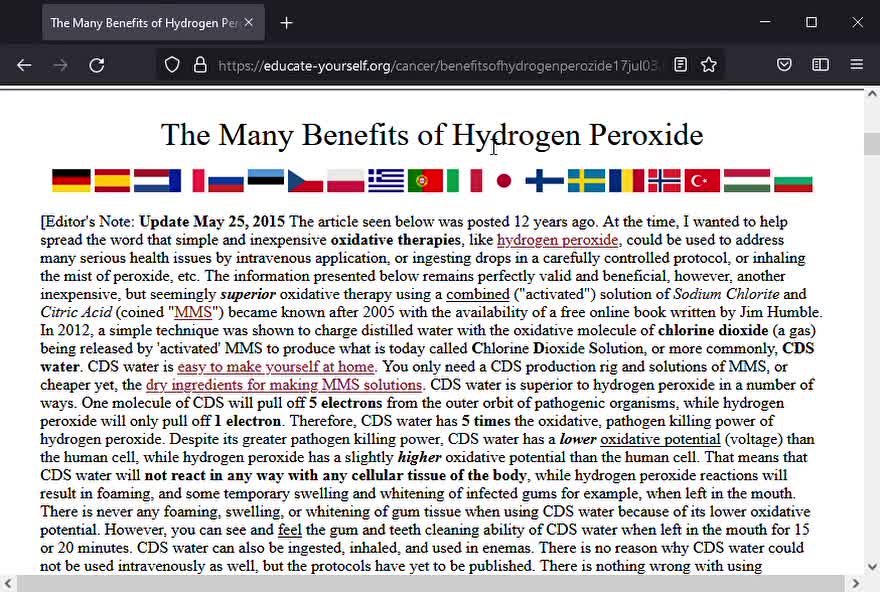The width and height of the screenshot is (880, 592).
Task: Open the 'MMS' link
Action: (x=193, y=312)
